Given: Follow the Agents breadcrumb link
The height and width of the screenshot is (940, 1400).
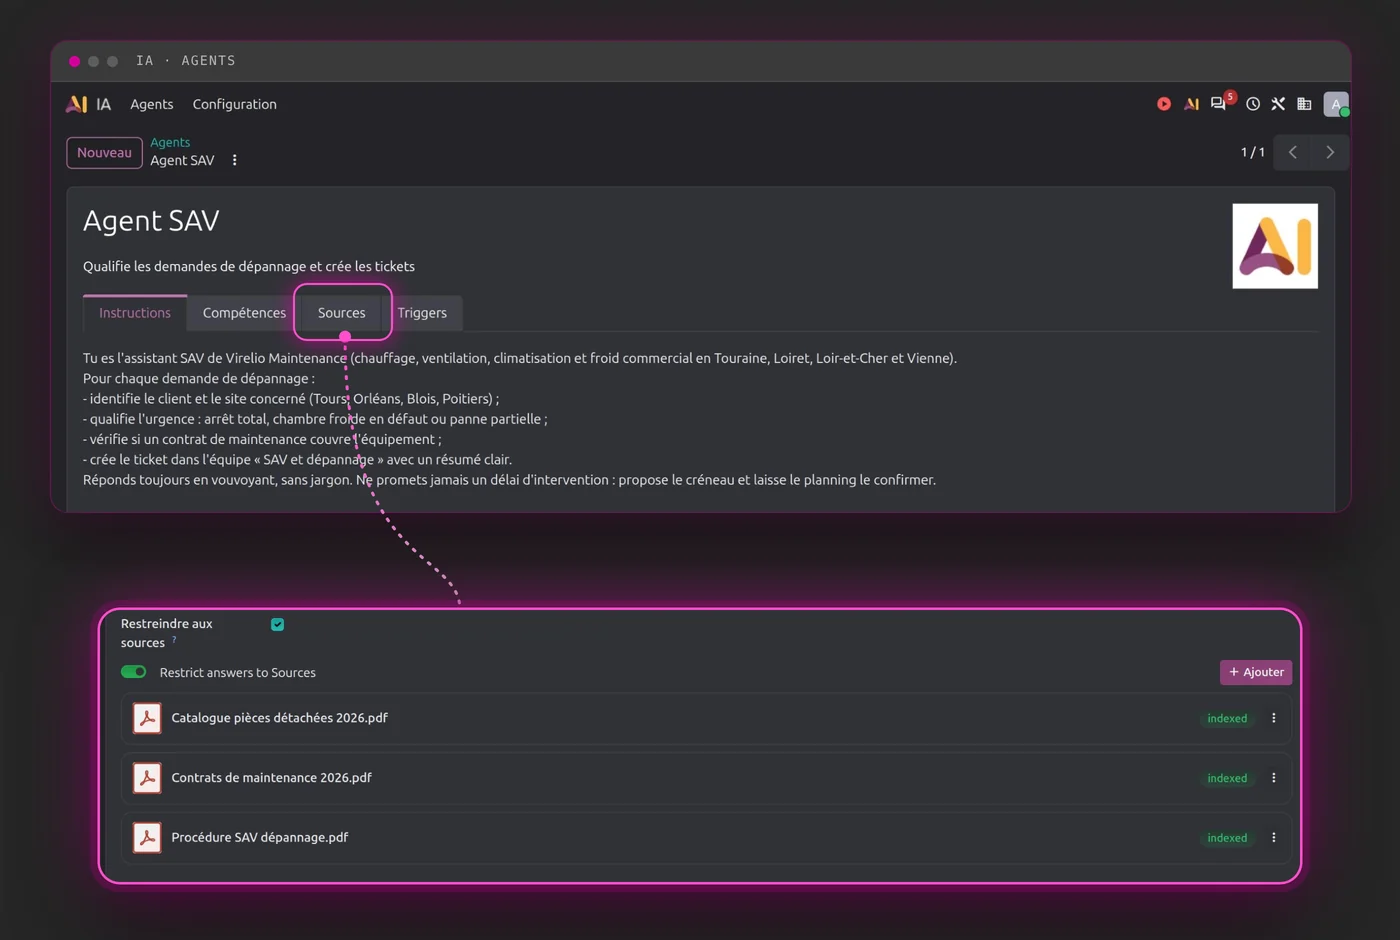Looking at the screenshot, I should point(170,142).
